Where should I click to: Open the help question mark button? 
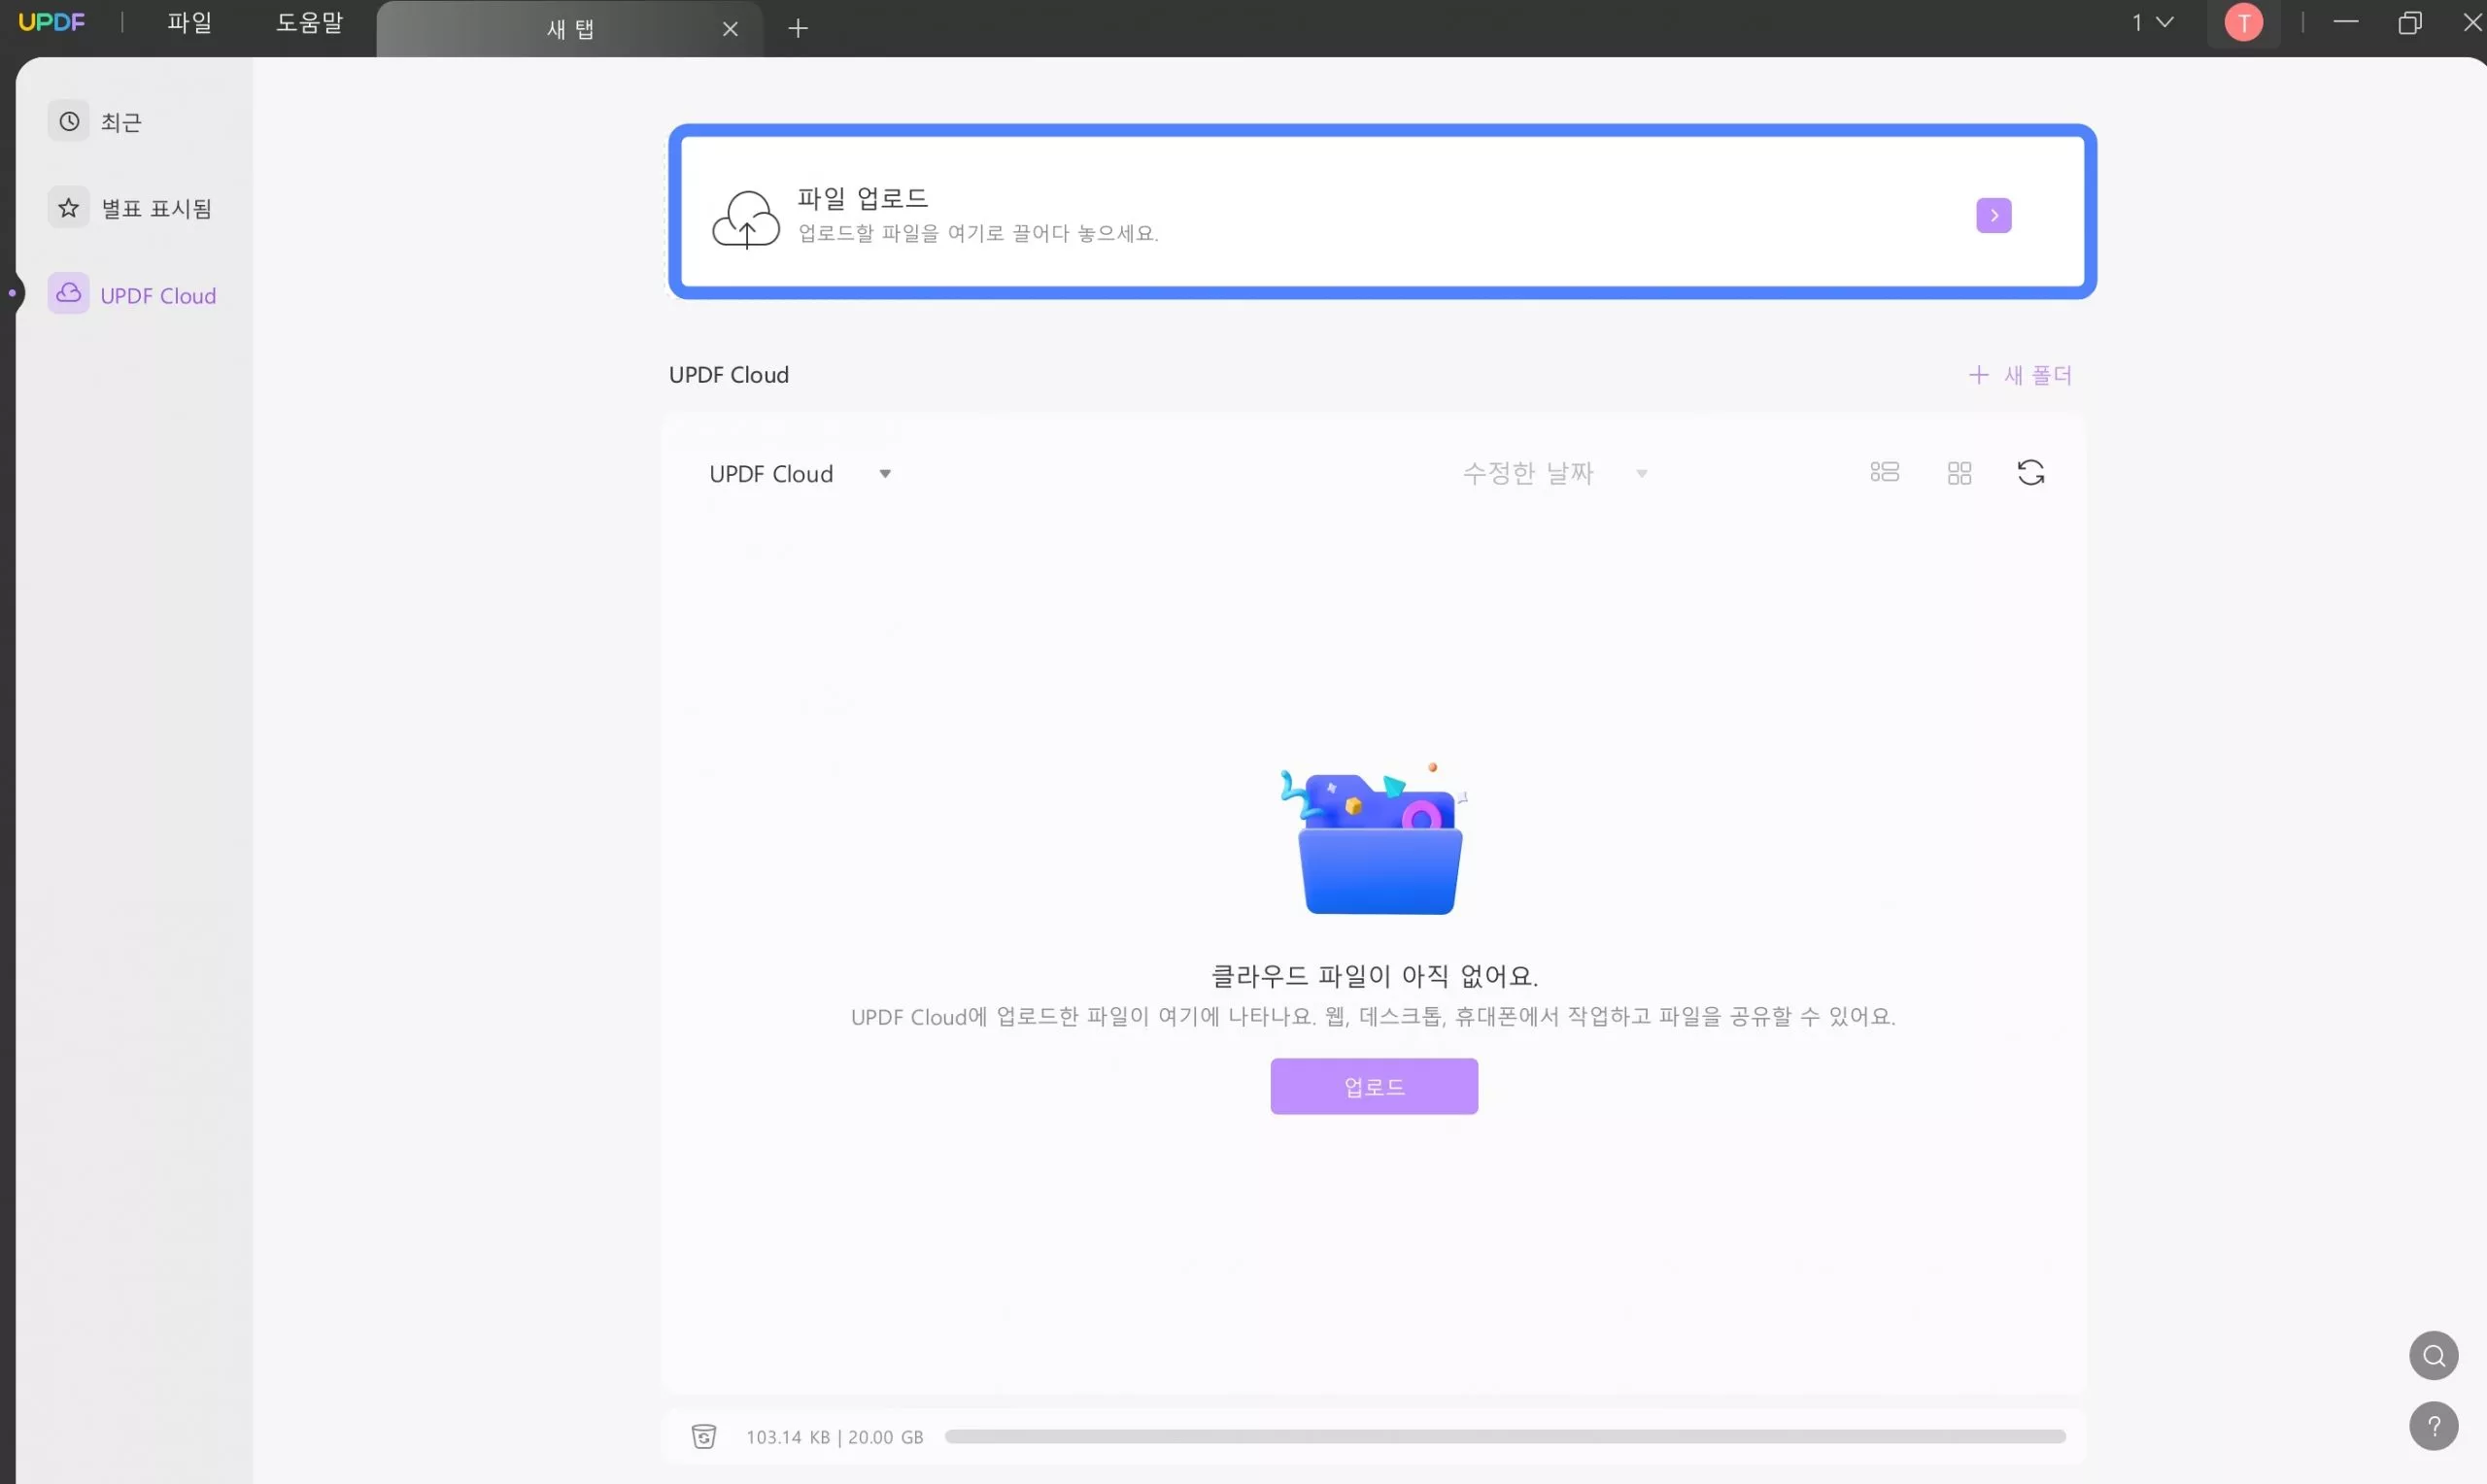(2433, 1425)
